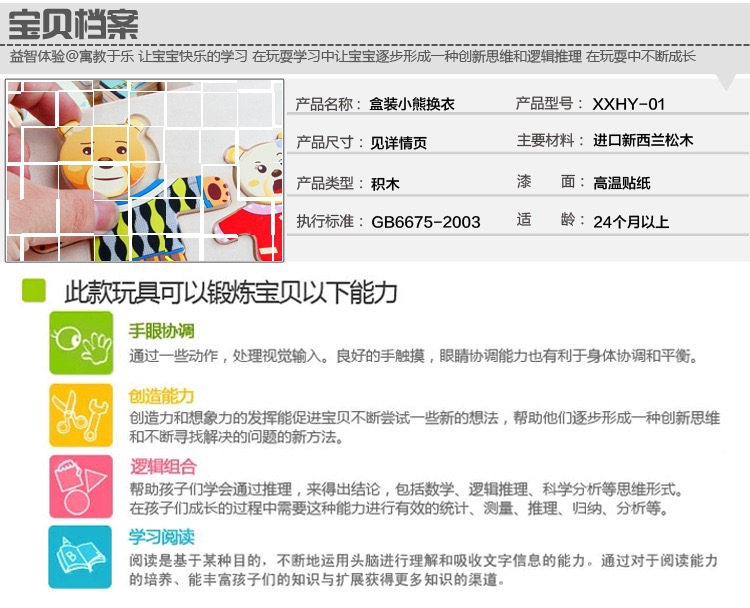Select the 手眼协调 heading
The width and height of the screenshot is (750, 608).
tap(162, 331)
